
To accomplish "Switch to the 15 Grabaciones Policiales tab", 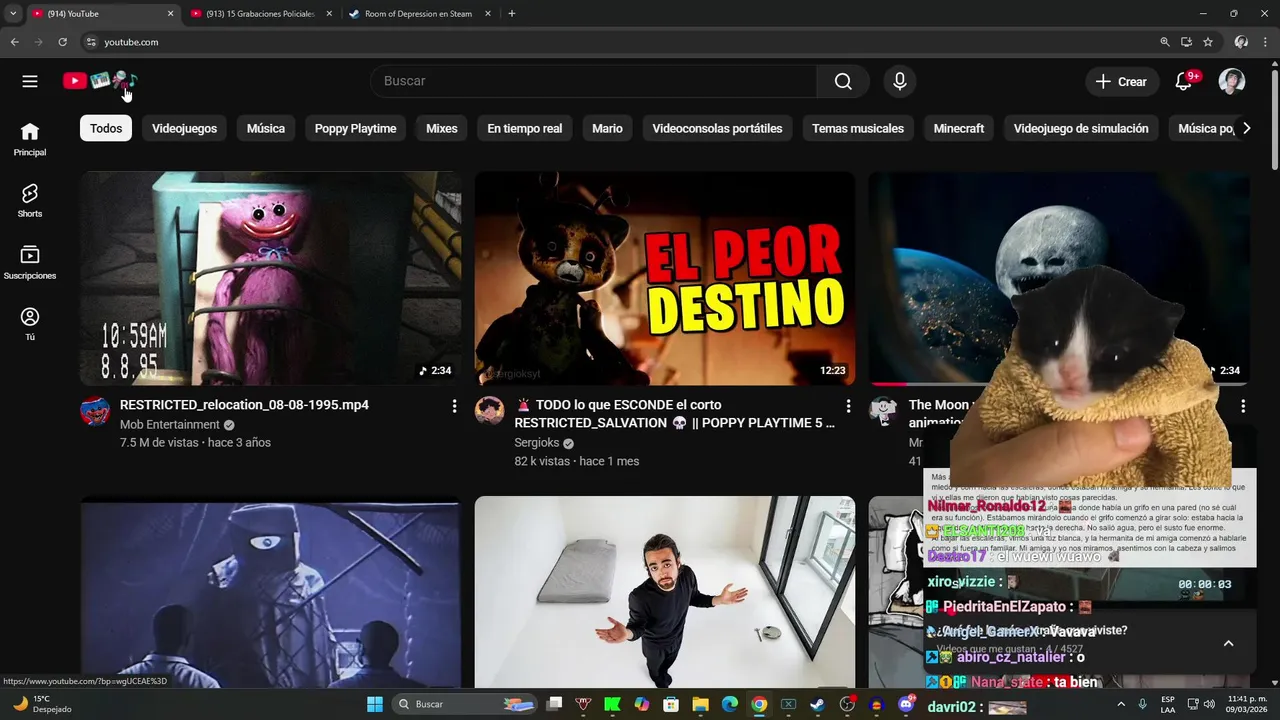I will point(260,14).
